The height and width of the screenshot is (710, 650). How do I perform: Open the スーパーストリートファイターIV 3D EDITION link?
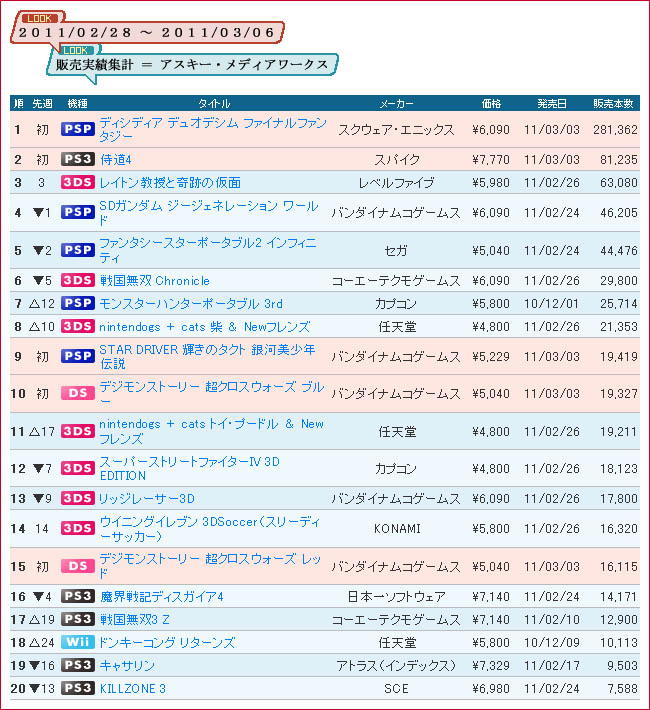[x=189, y=469]
